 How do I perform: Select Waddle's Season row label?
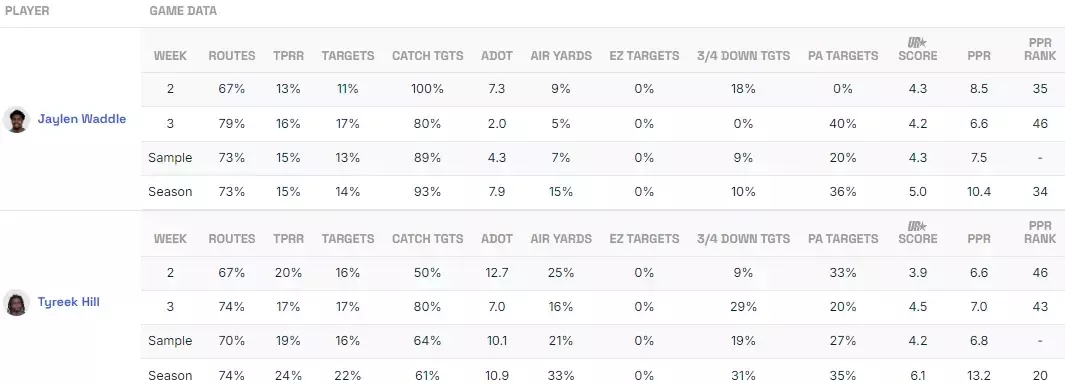click(170, 191)
